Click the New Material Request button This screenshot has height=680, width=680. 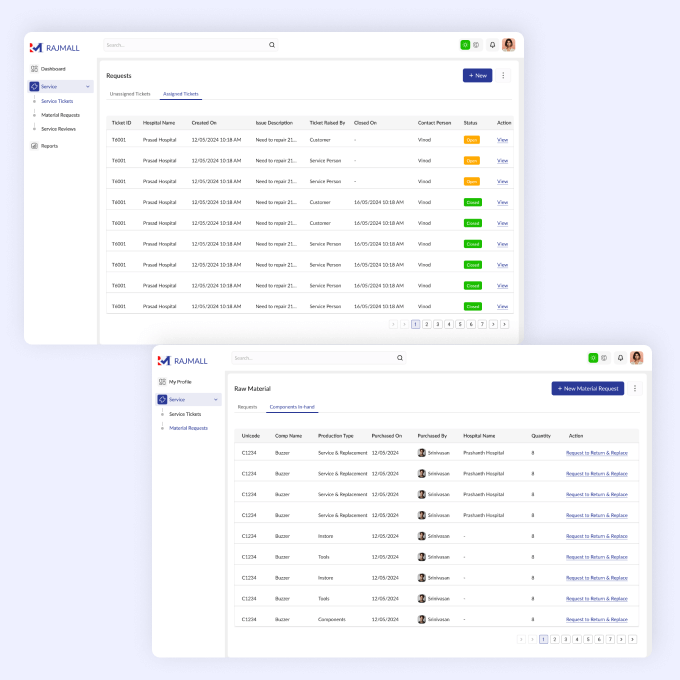(587, 388)
